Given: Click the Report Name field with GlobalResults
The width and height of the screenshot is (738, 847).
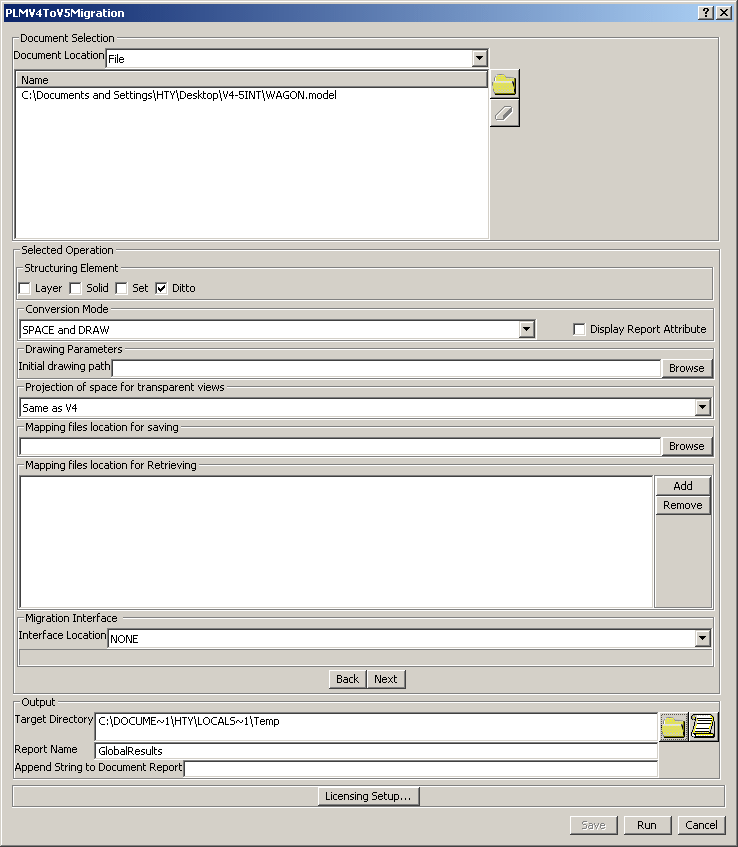Looking at the screenshot, I should click(x=377, y=751).
